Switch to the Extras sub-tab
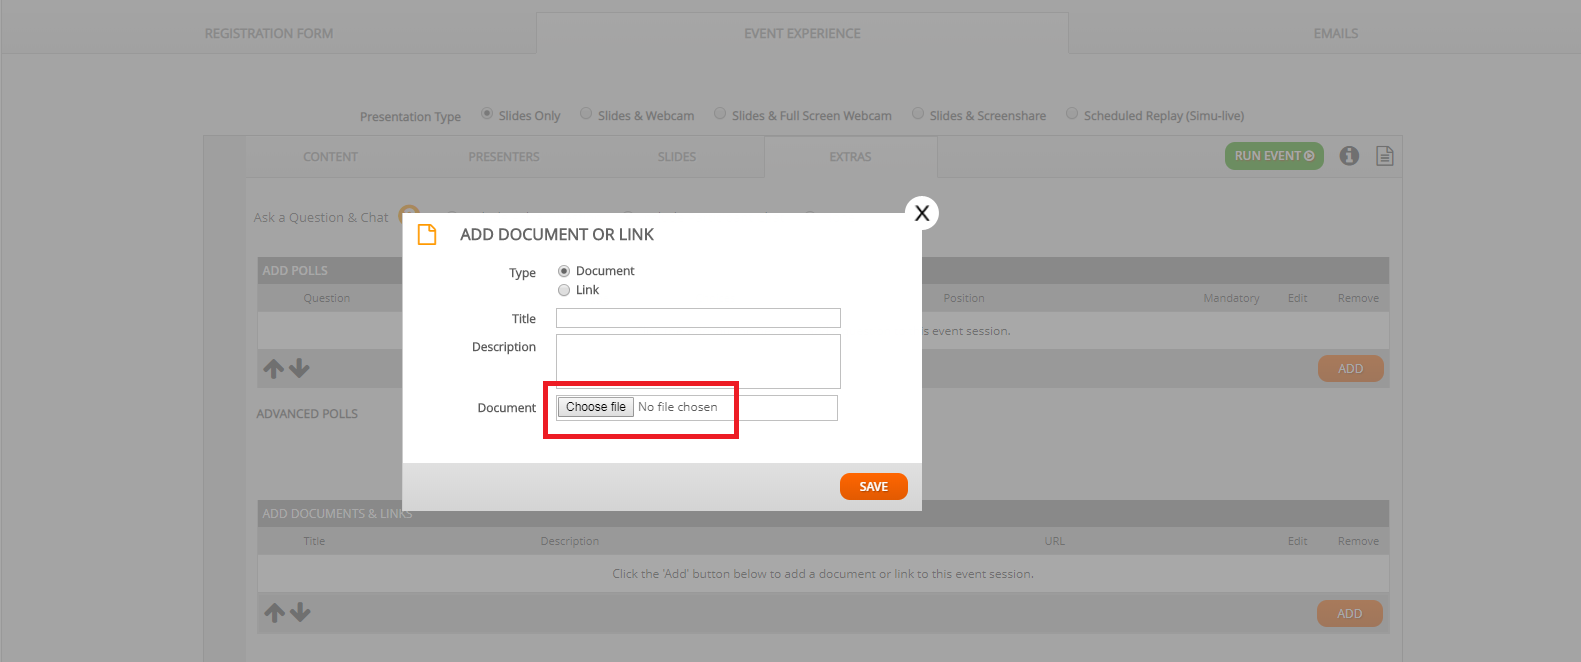The width and height of the screenshot is (1581, 662). [850, 157]
